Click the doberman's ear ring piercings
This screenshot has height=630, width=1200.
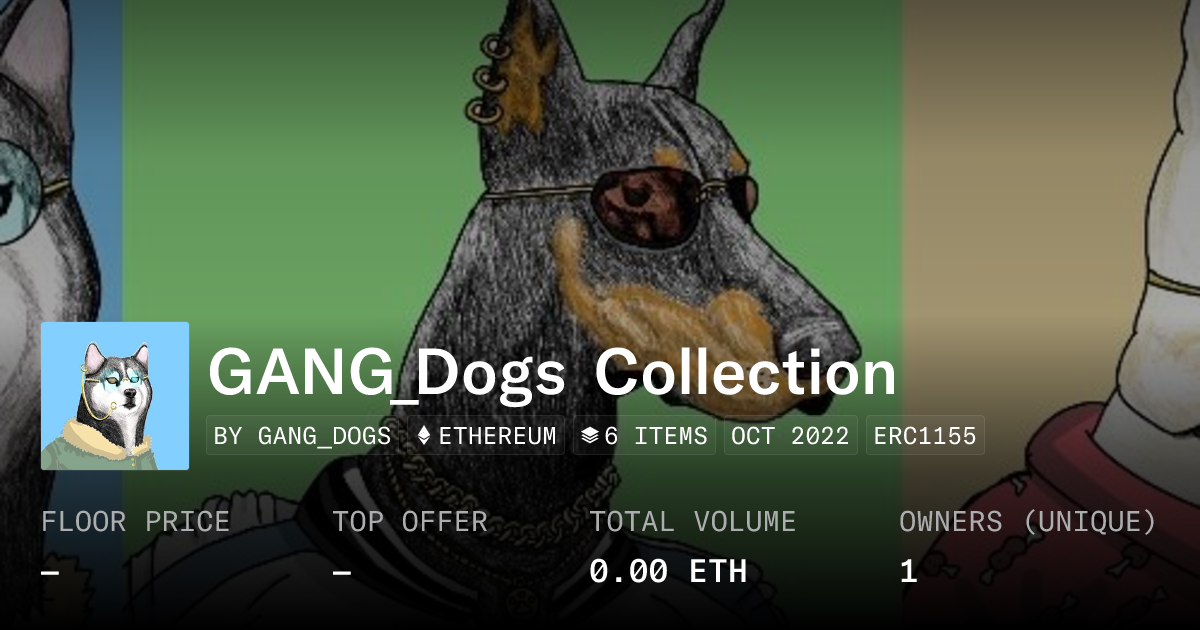[x=490, y=80]
